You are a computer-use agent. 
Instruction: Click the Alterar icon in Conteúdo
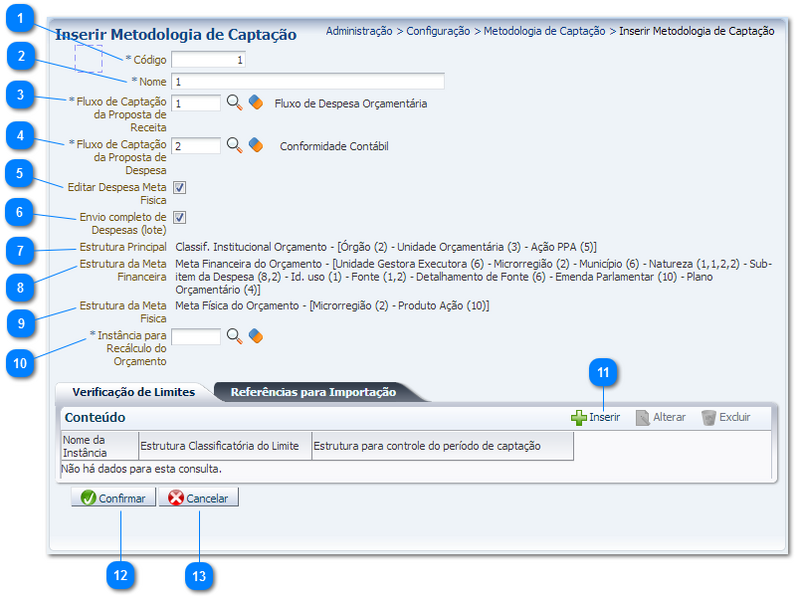point(640,417)
